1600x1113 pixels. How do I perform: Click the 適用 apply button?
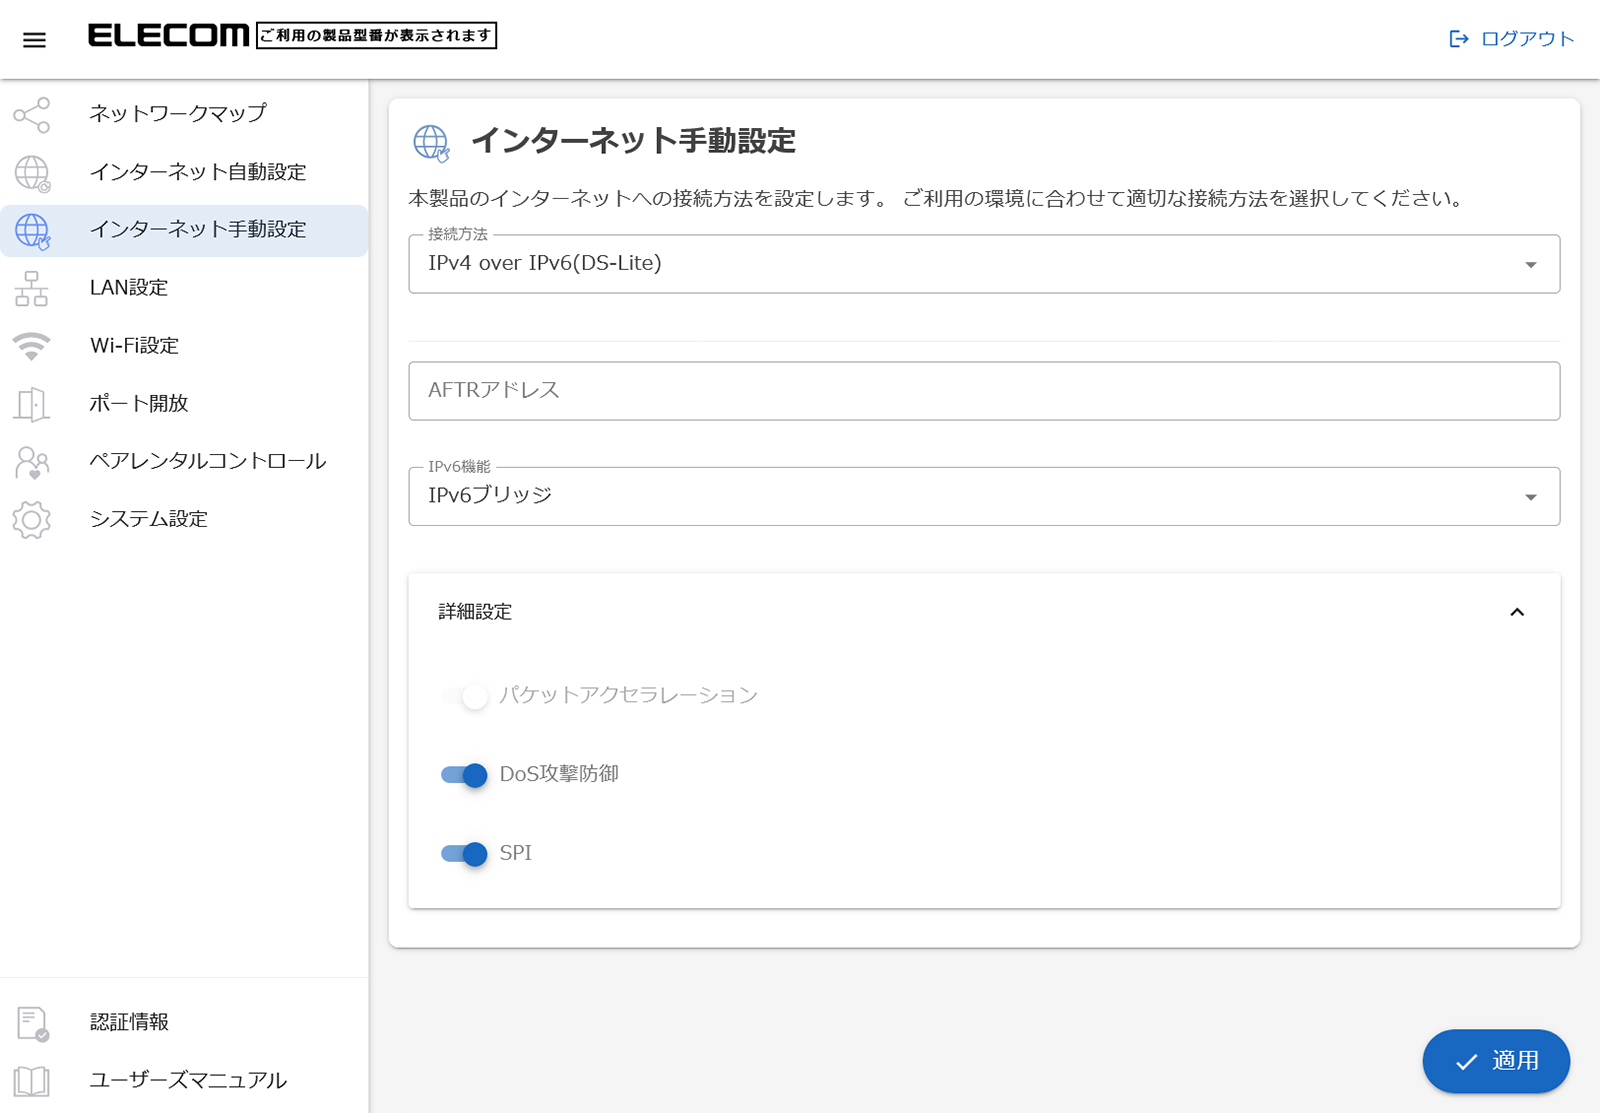(x=1495, y=1061)
